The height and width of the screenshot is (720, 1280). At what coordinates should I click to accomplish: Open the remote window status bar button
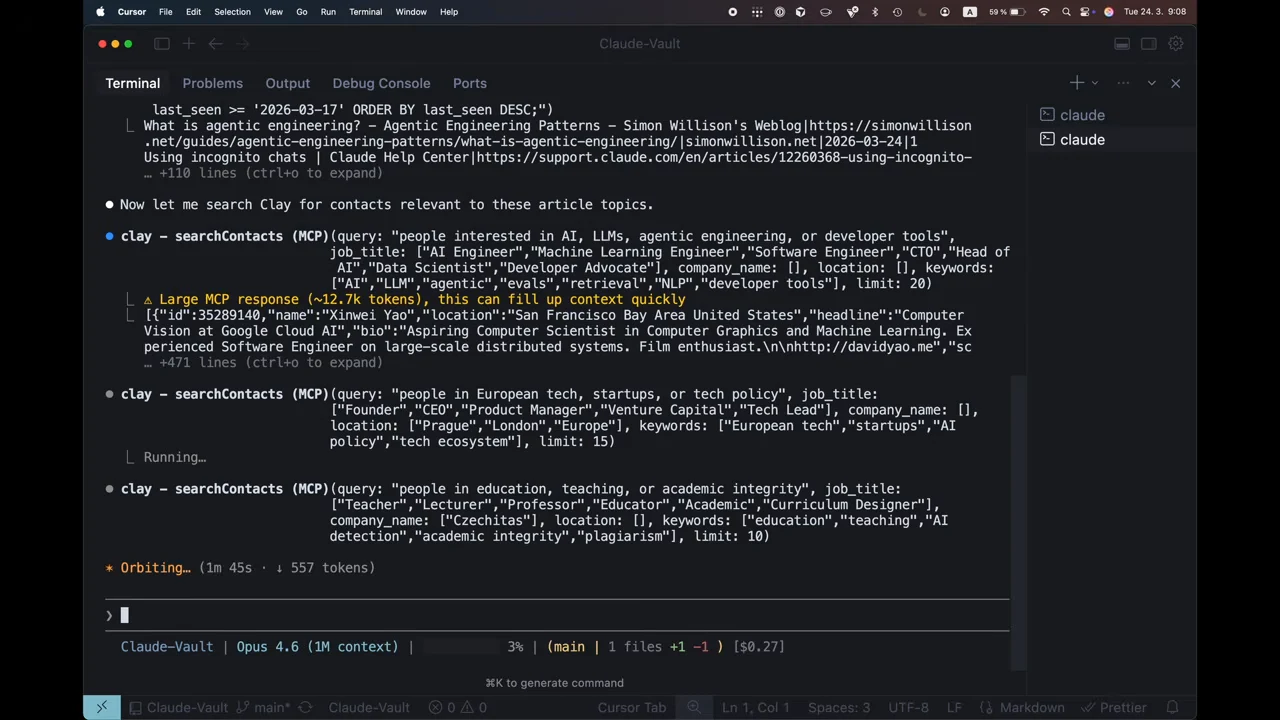pyautogui.click(x=102, y=707)
